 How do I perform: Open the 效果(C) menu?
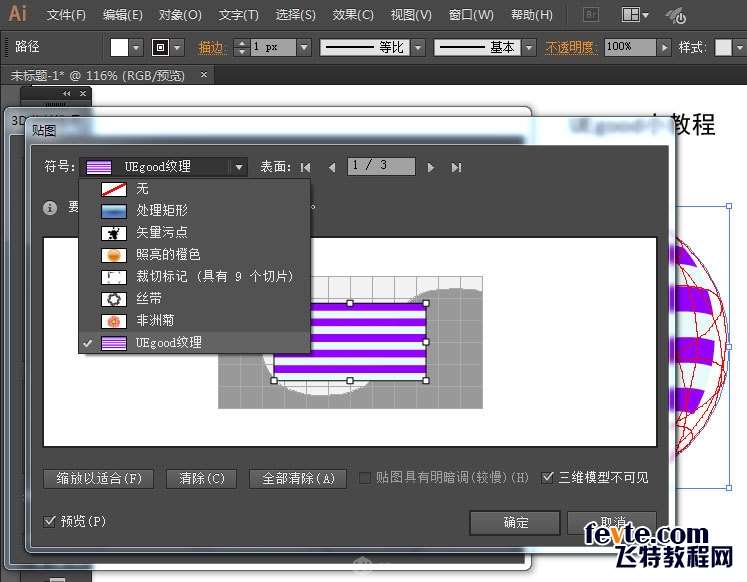[x=353, y=15]
